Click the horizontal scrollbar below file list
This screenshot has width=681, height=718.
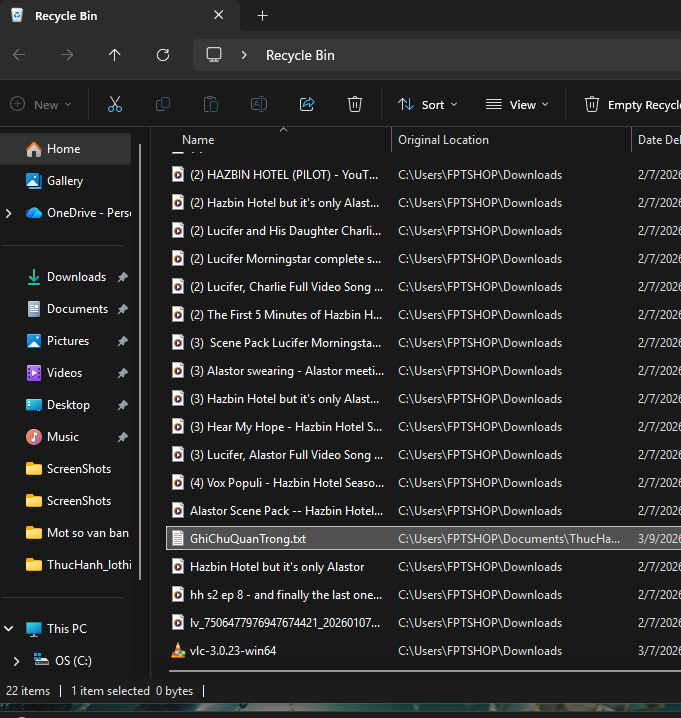425,671
